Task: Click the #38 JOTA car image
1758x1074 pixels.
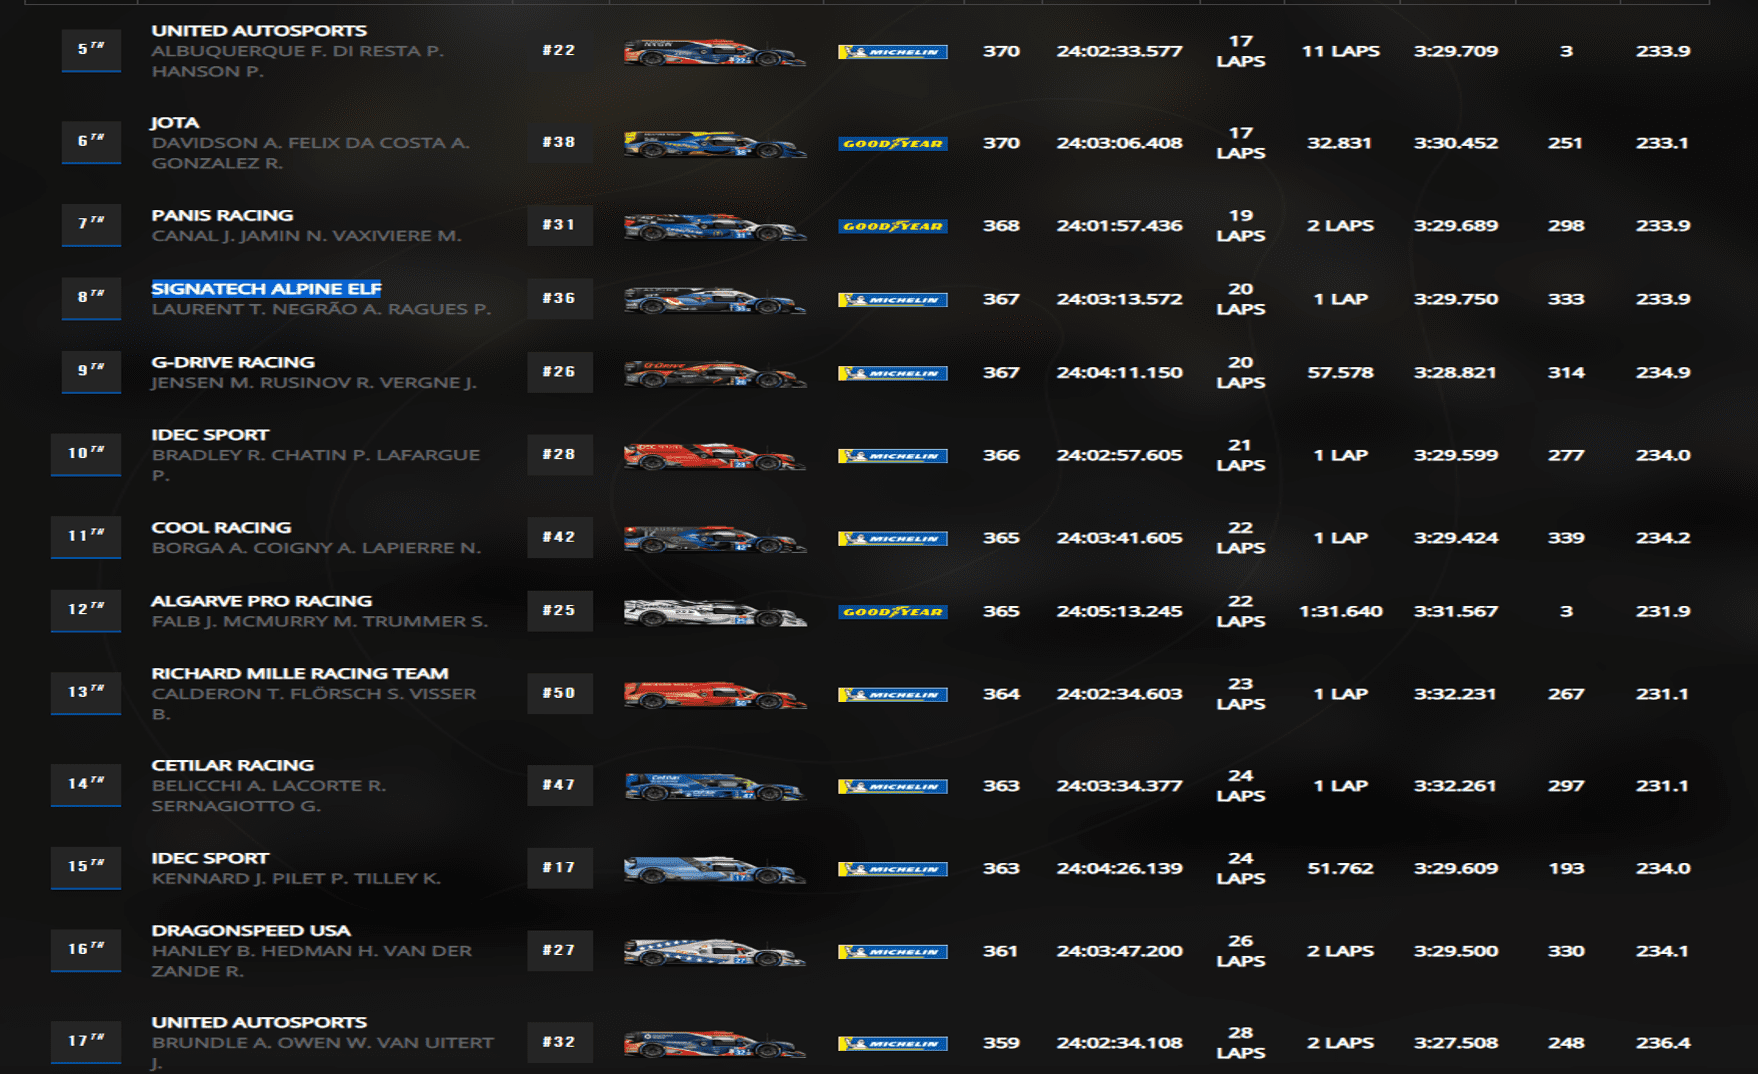Action: click(714, 144)
